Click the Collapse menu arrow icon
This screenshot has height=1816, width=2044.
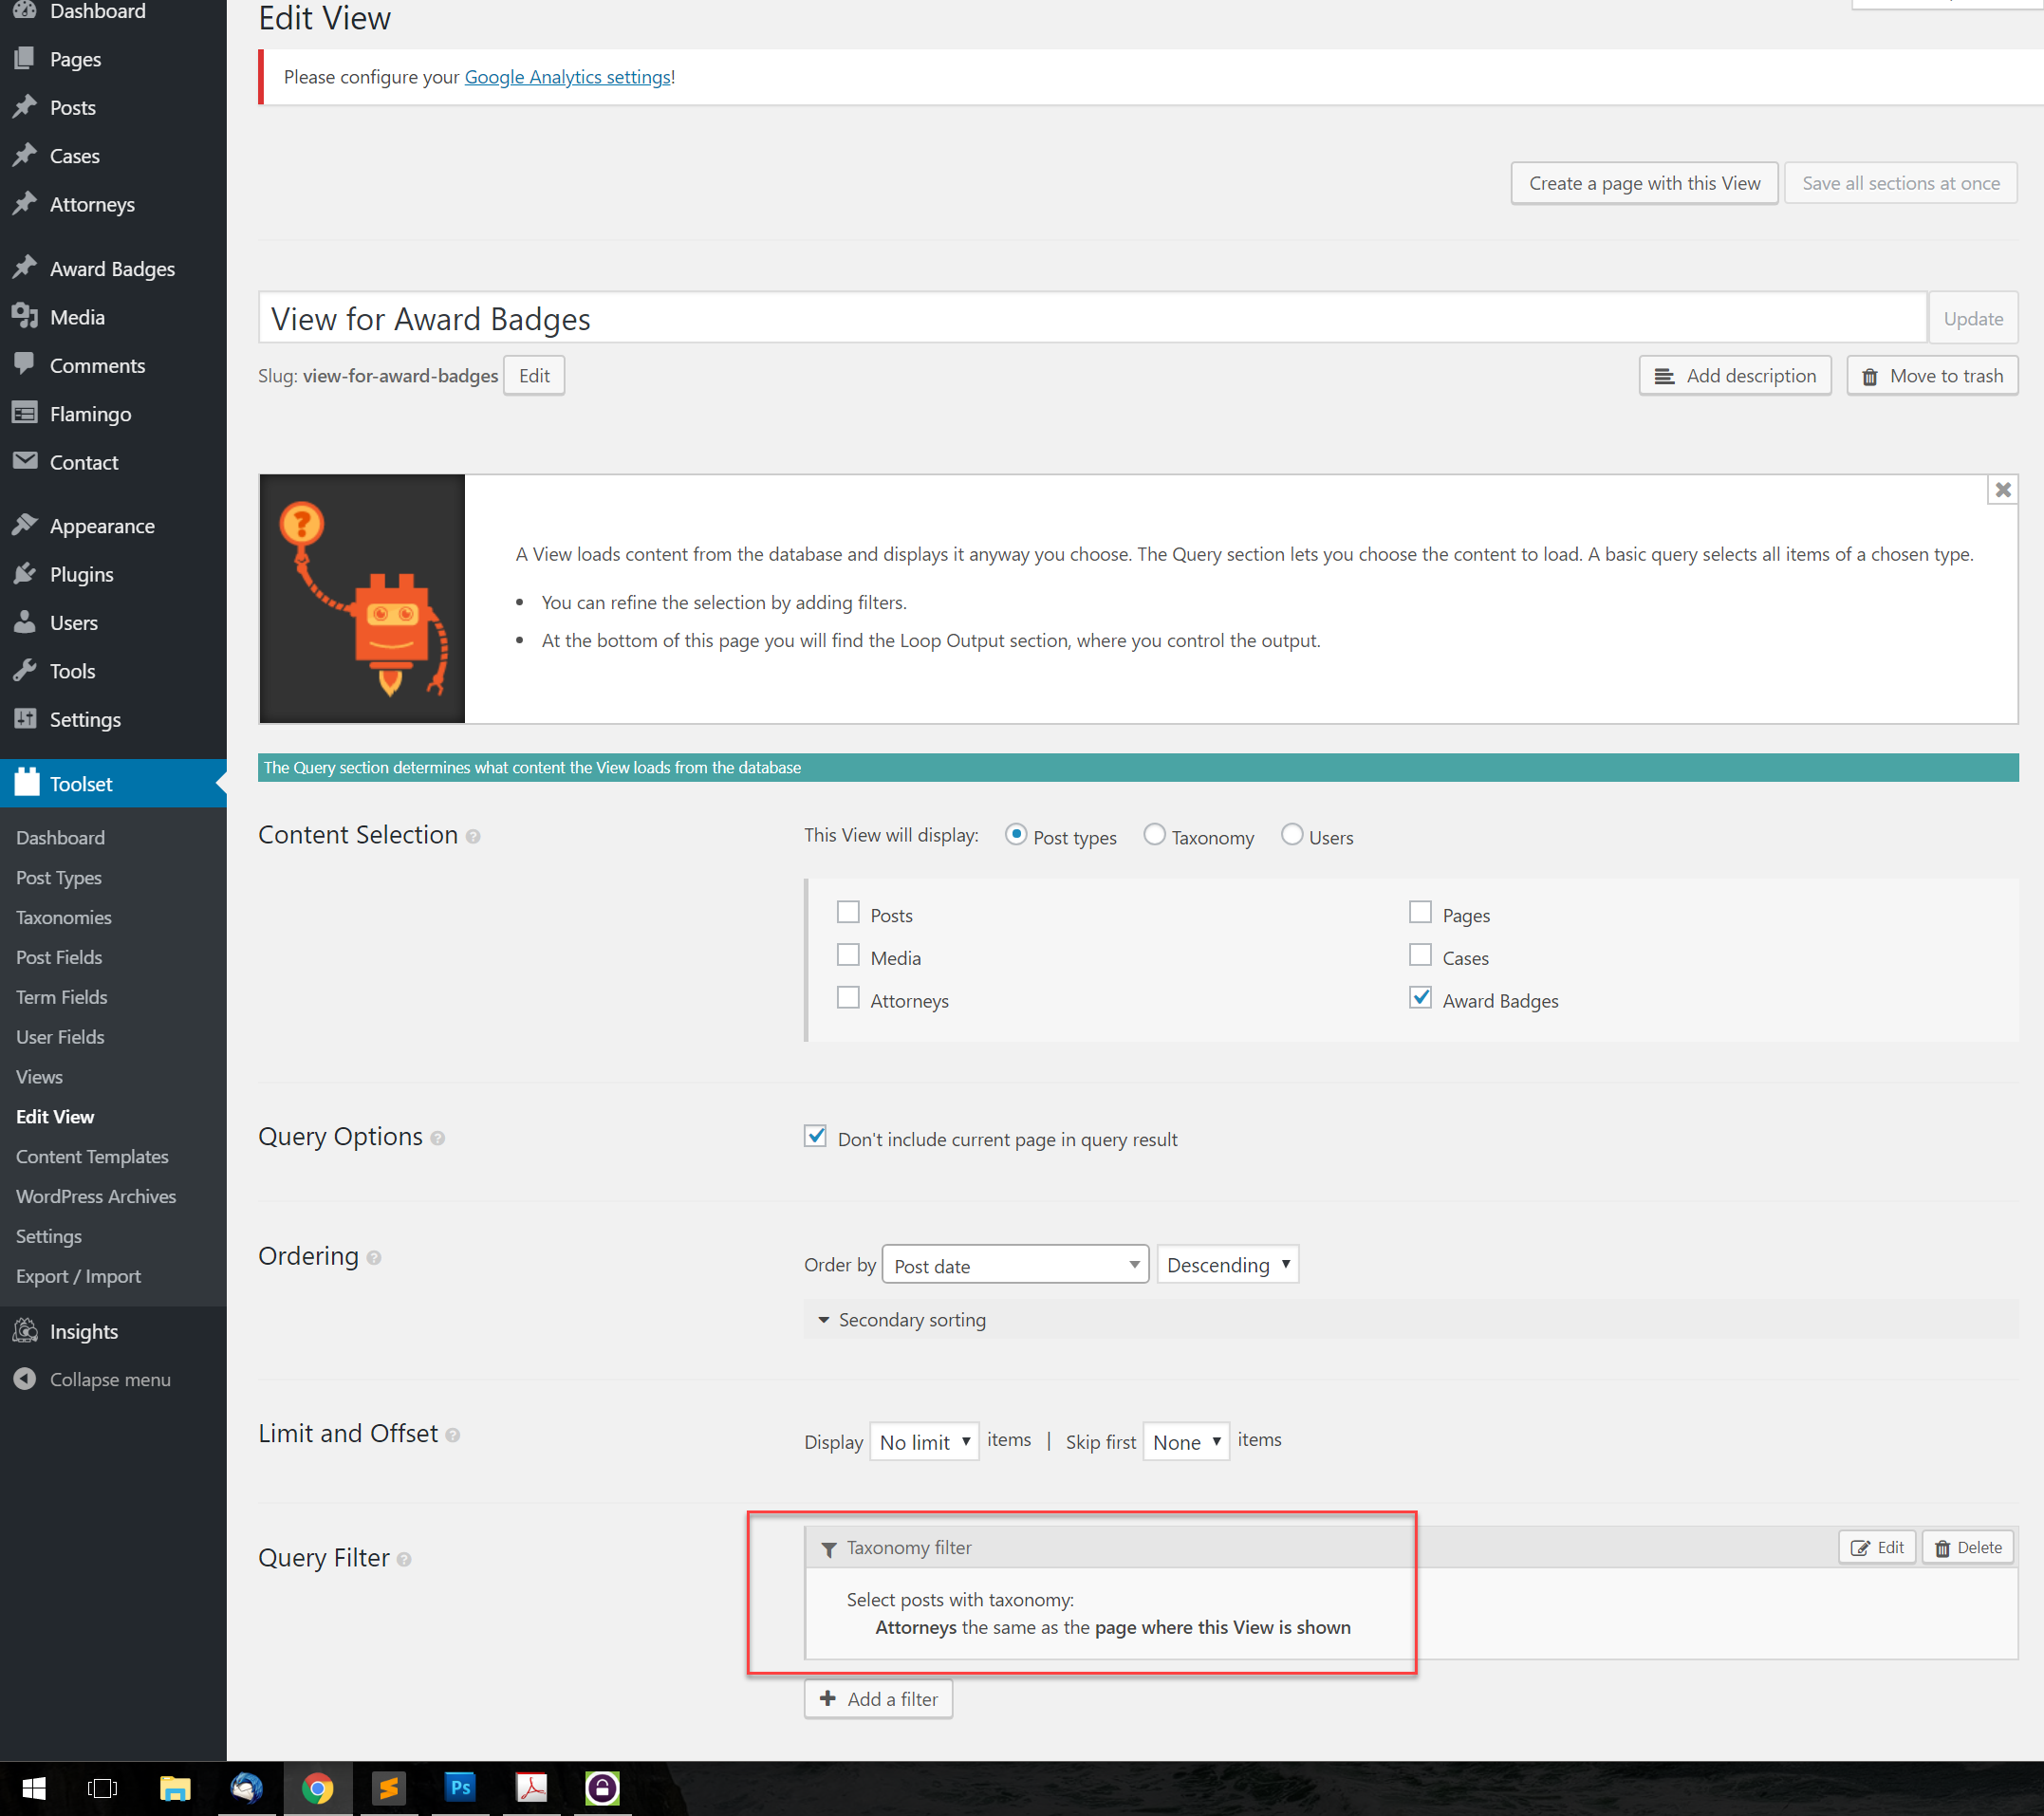(25, 1379)
